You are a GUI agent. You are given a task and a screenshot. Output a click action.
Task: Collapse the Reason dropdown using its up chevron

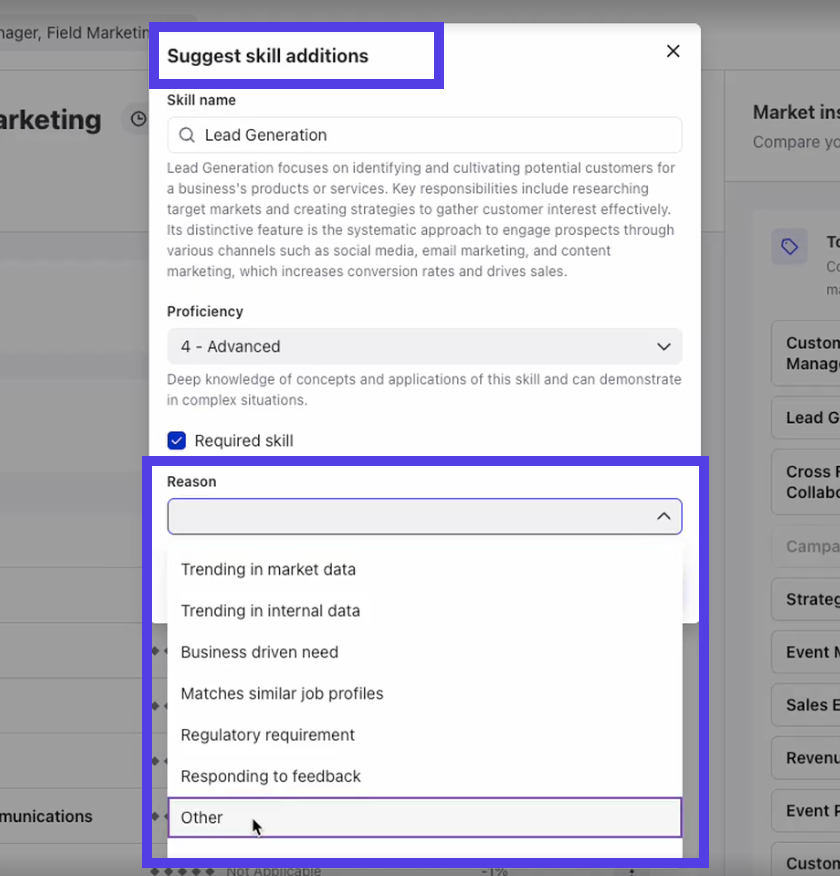663,516
